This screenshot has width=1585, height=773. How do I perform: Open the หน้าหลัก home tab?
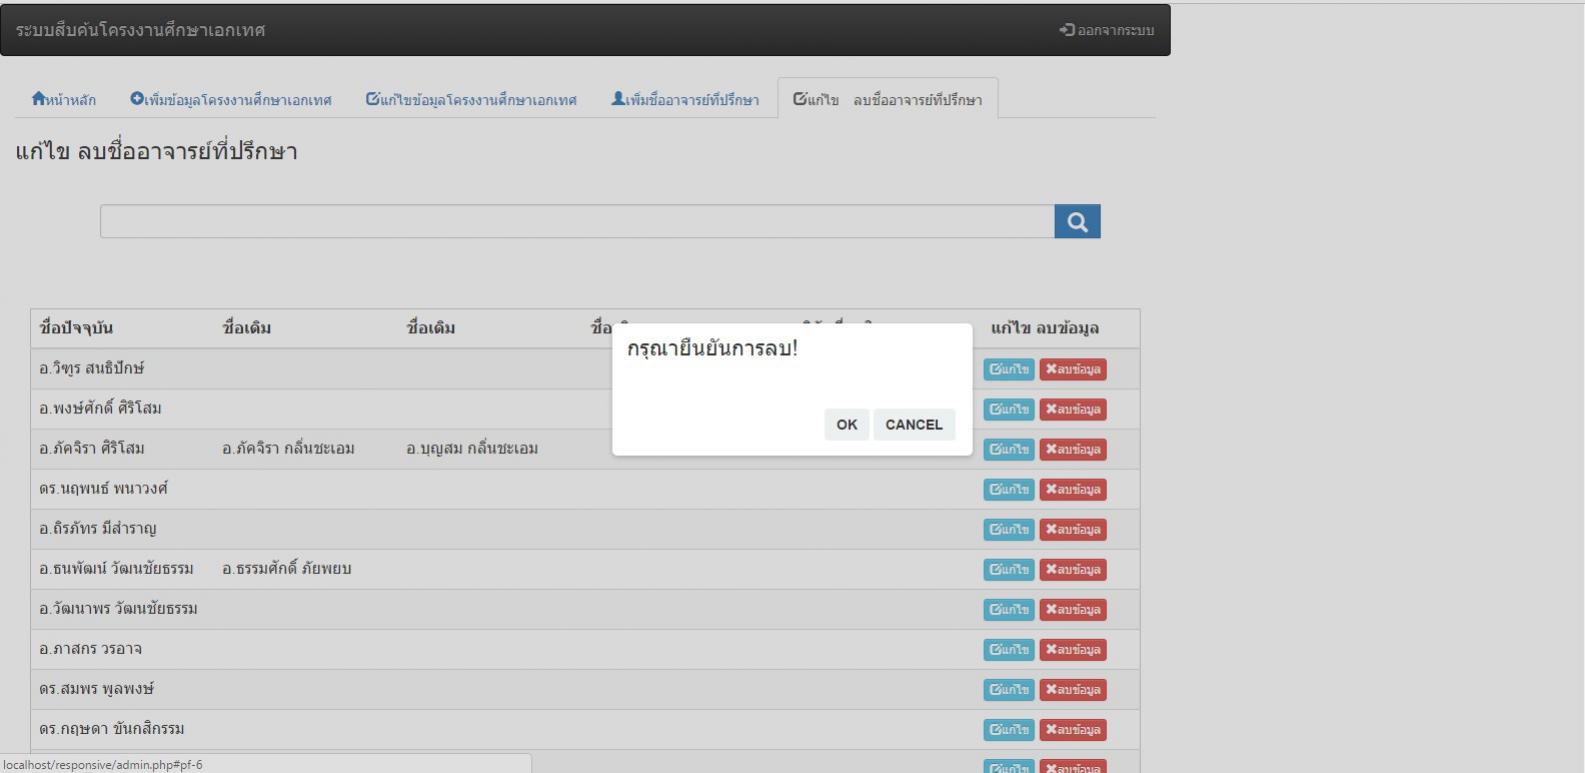[64, 100]
